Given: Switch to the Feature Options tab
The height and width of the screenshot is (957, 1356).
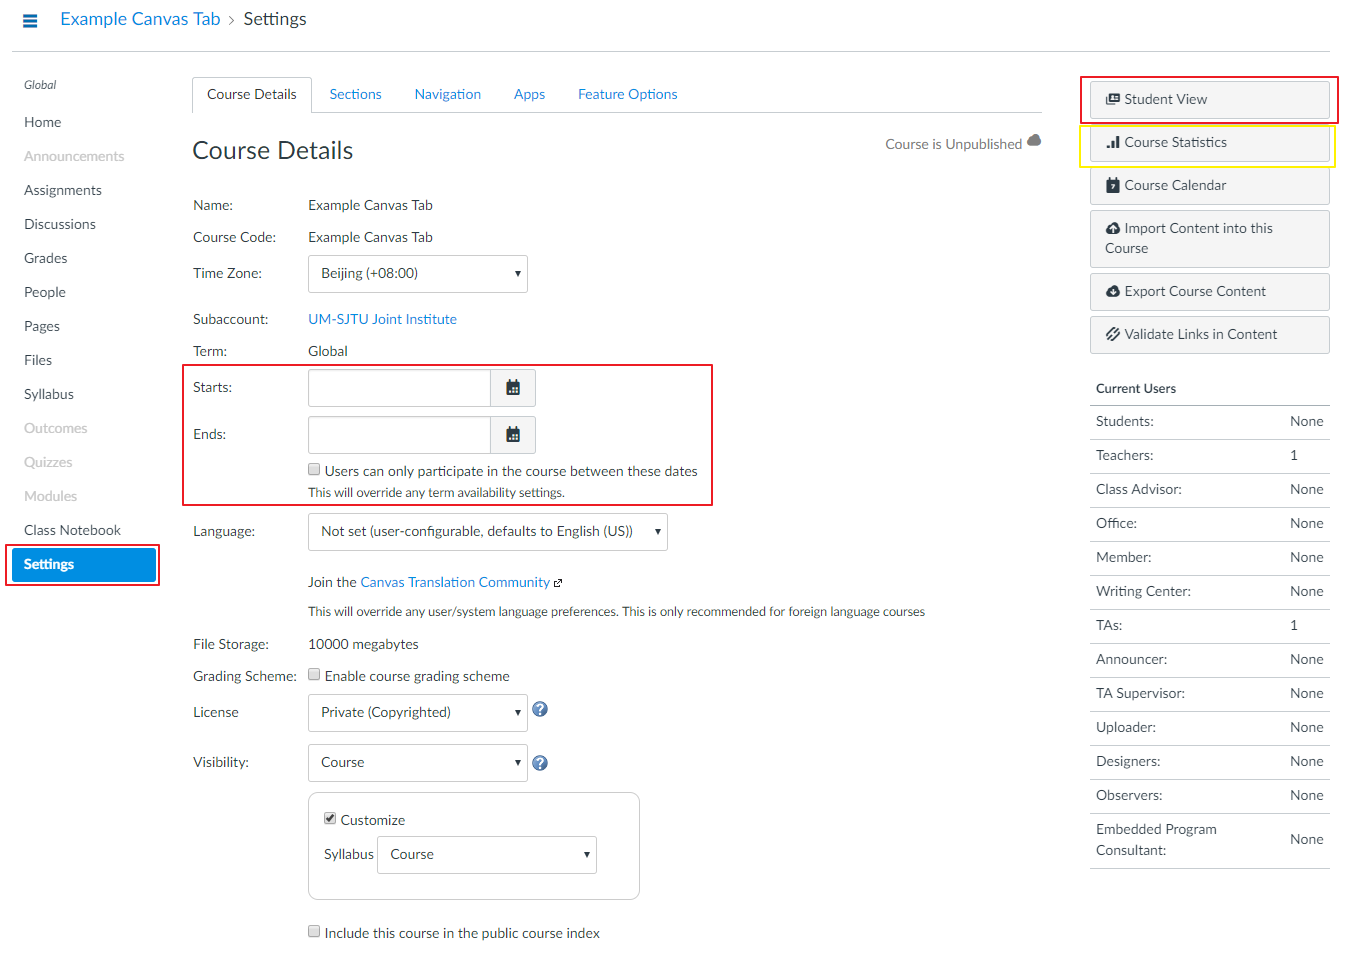Looking at the screenshot, I should [x=627, y=95].
